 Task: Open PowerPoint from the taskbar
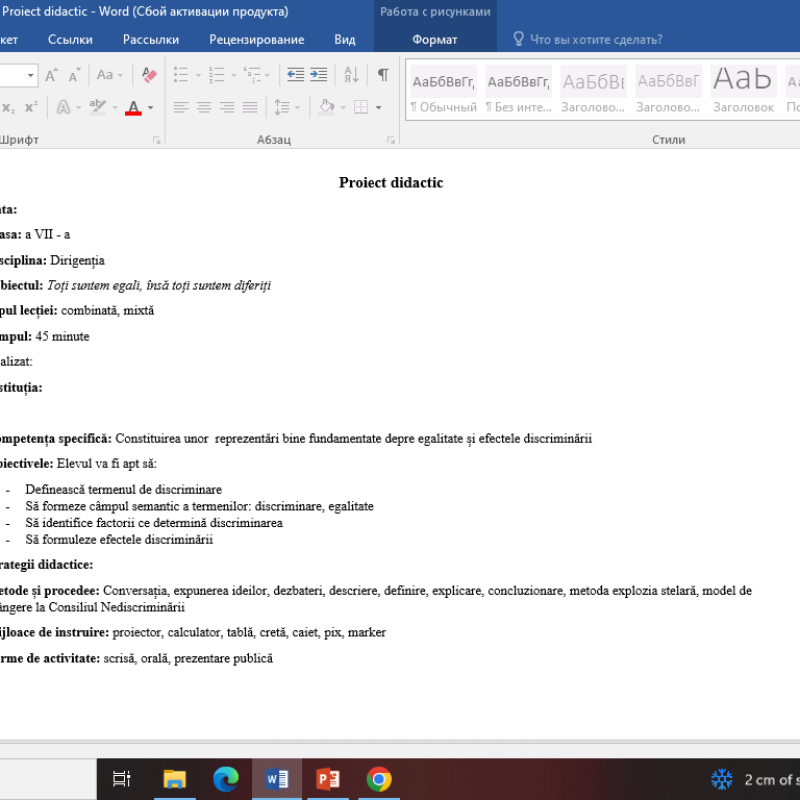327,779
